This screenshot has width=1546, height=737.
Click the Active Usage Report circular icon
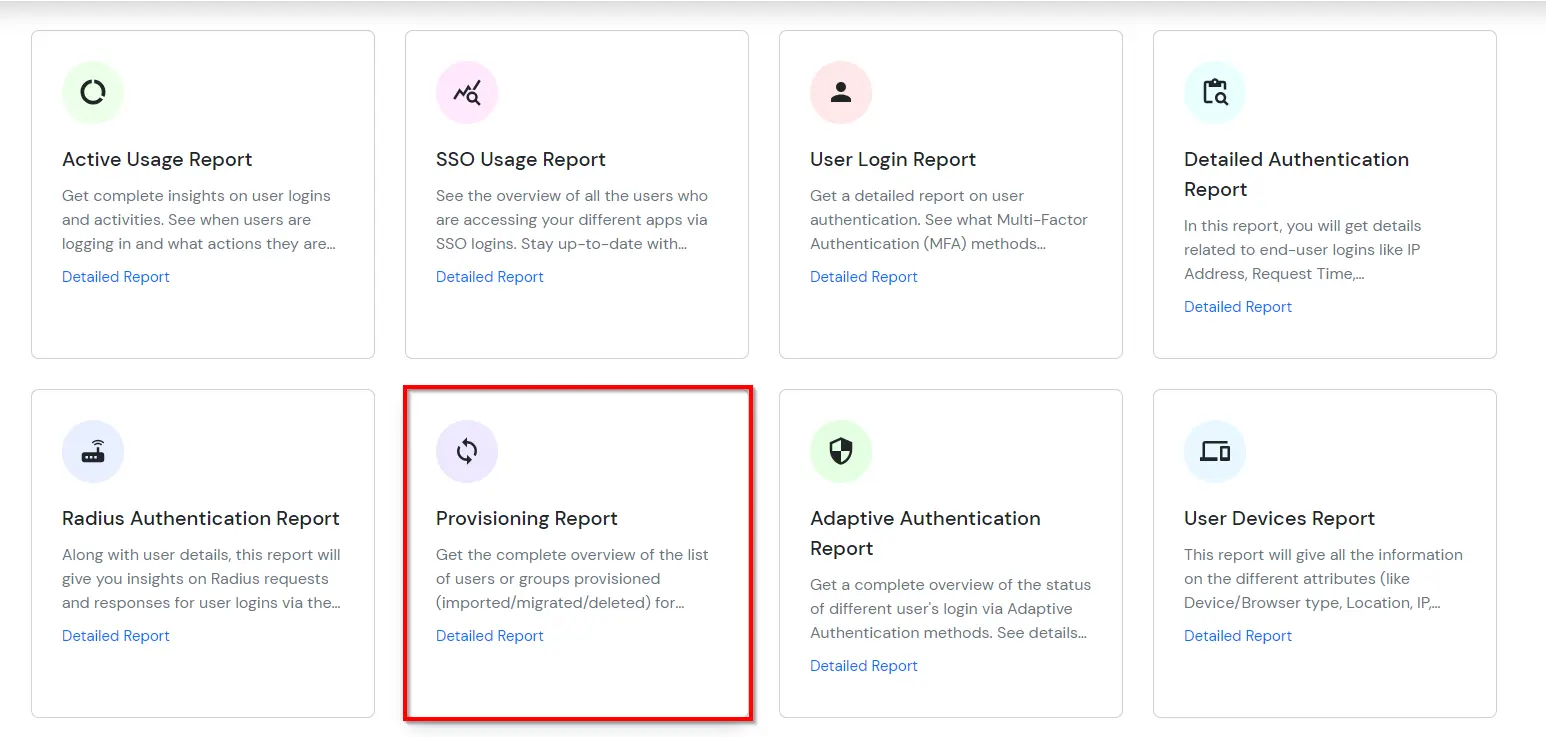(92, 92)
